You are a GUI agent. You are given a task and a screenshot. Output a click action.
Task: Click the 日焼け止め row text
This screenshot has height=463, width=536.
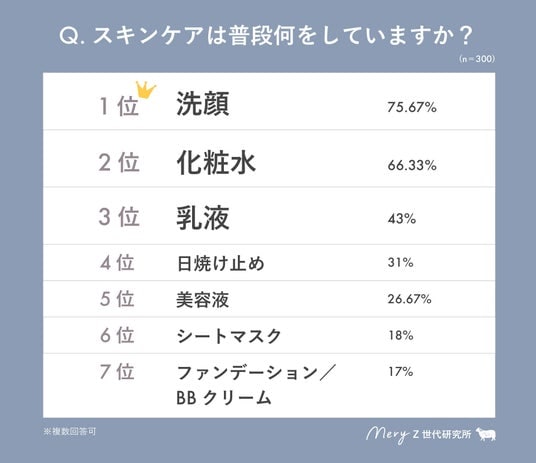(221, 264)
